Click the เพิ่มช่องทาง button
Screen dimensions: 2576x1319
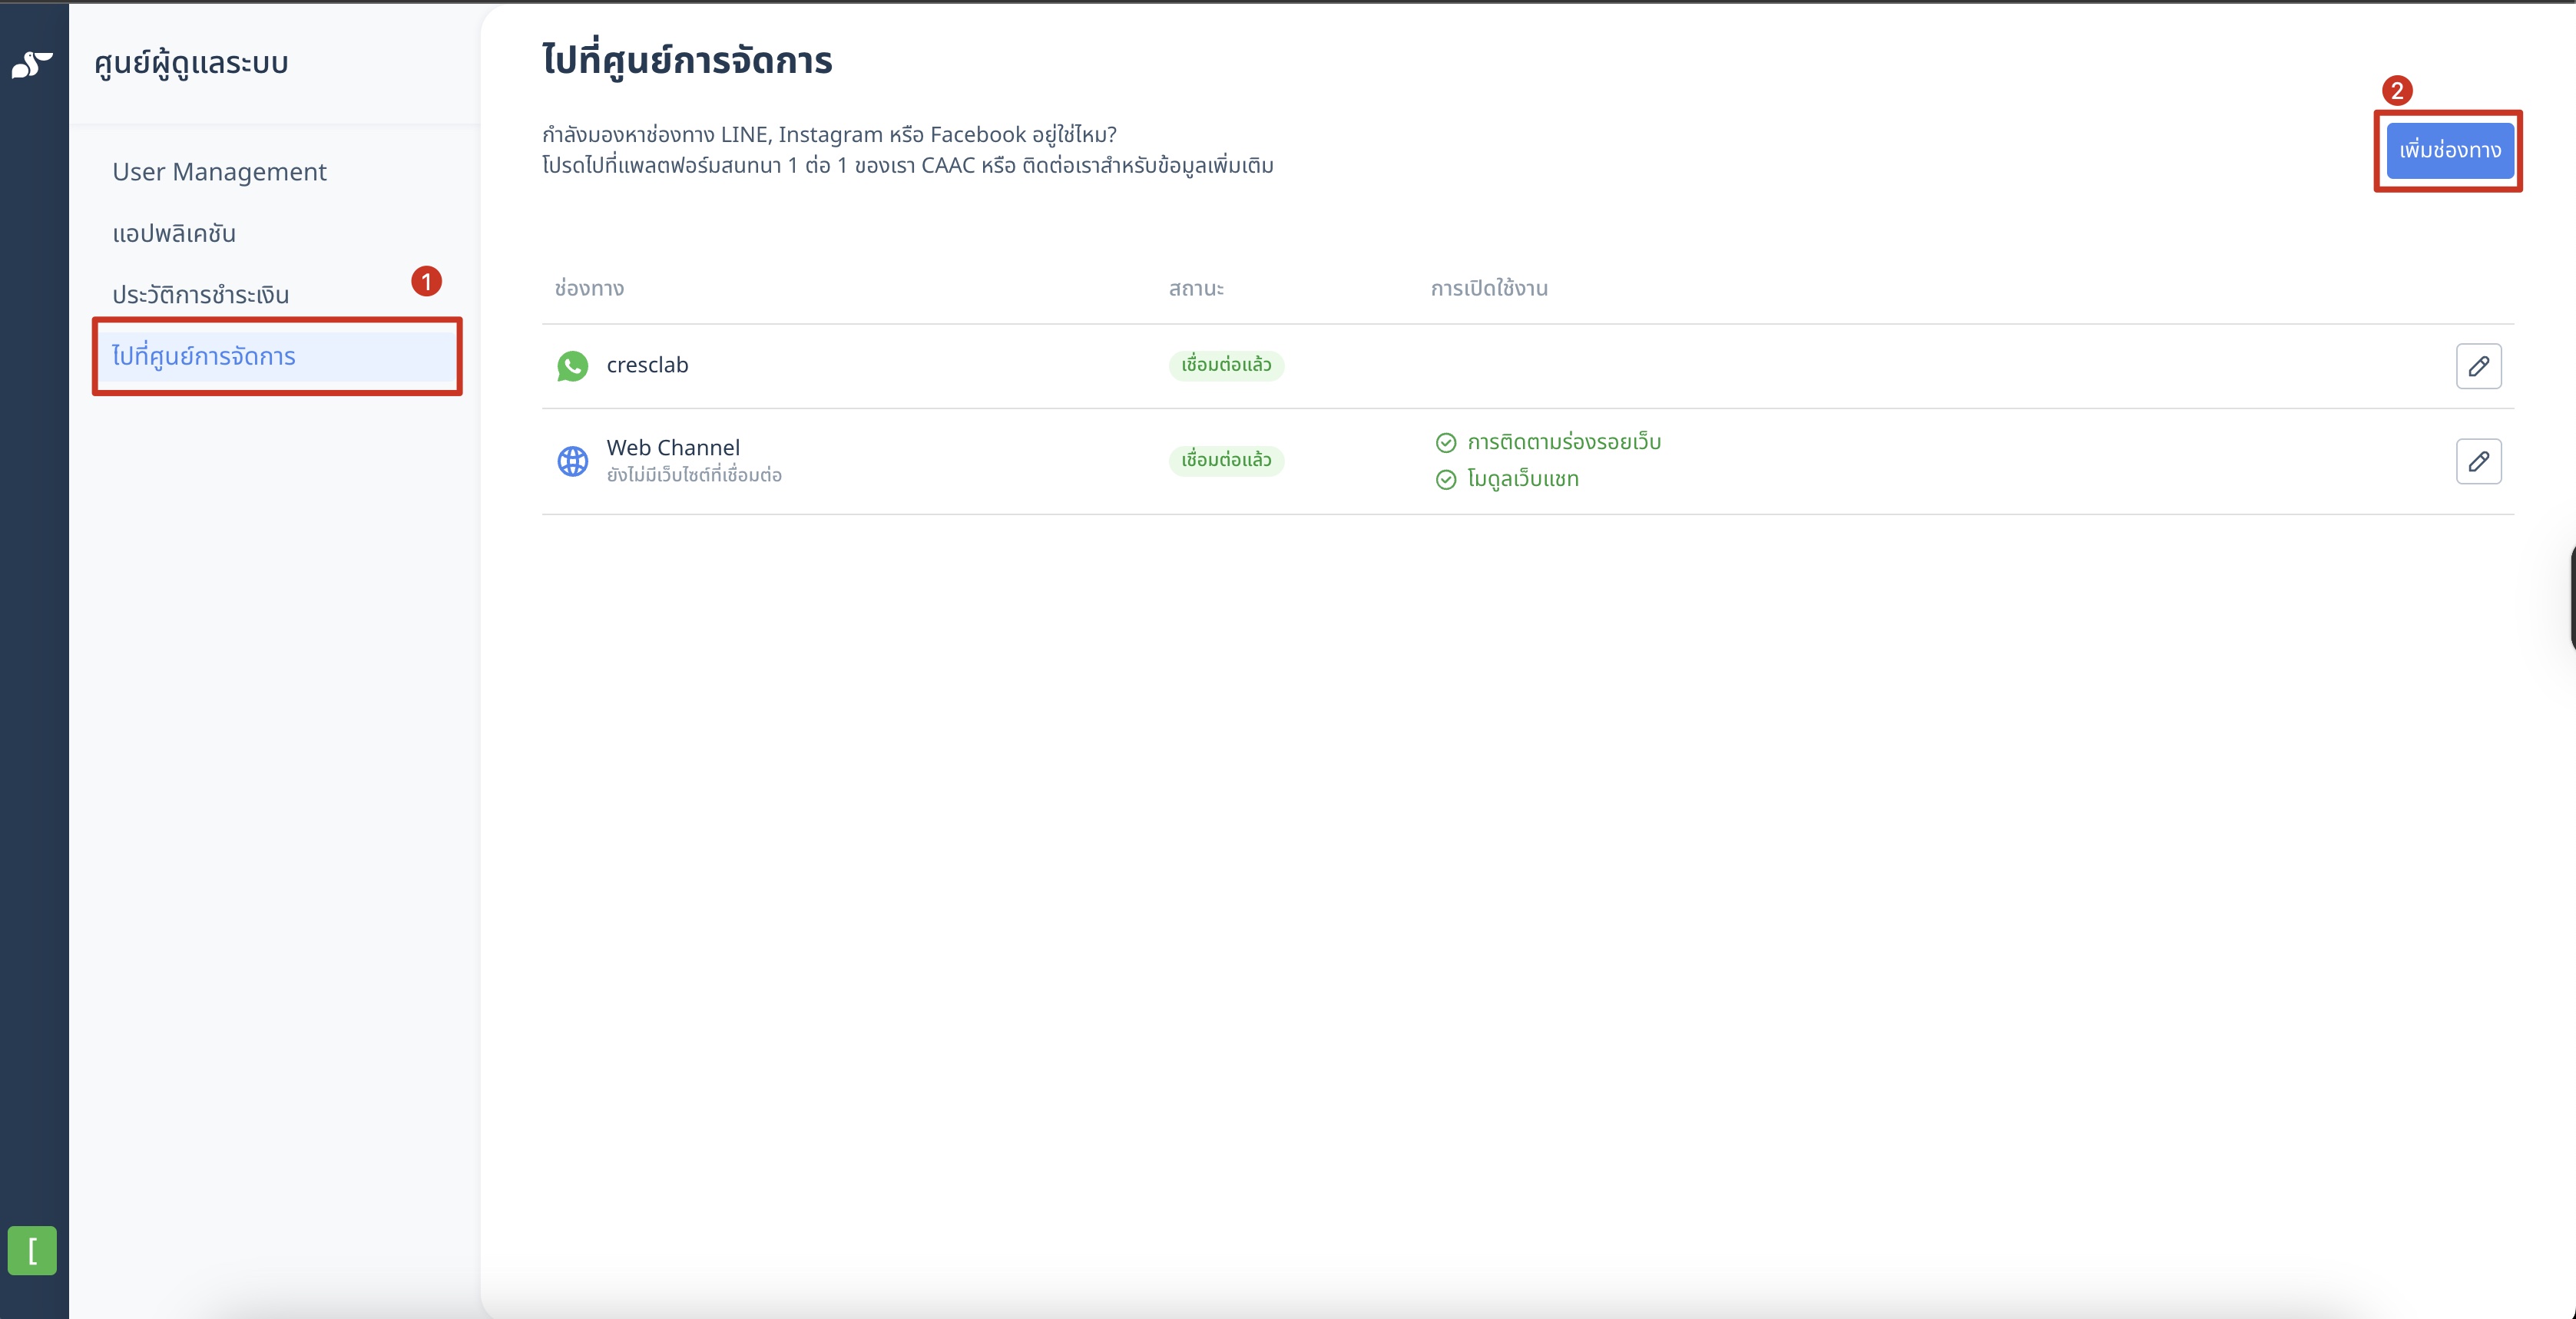tap(2450, 151)
